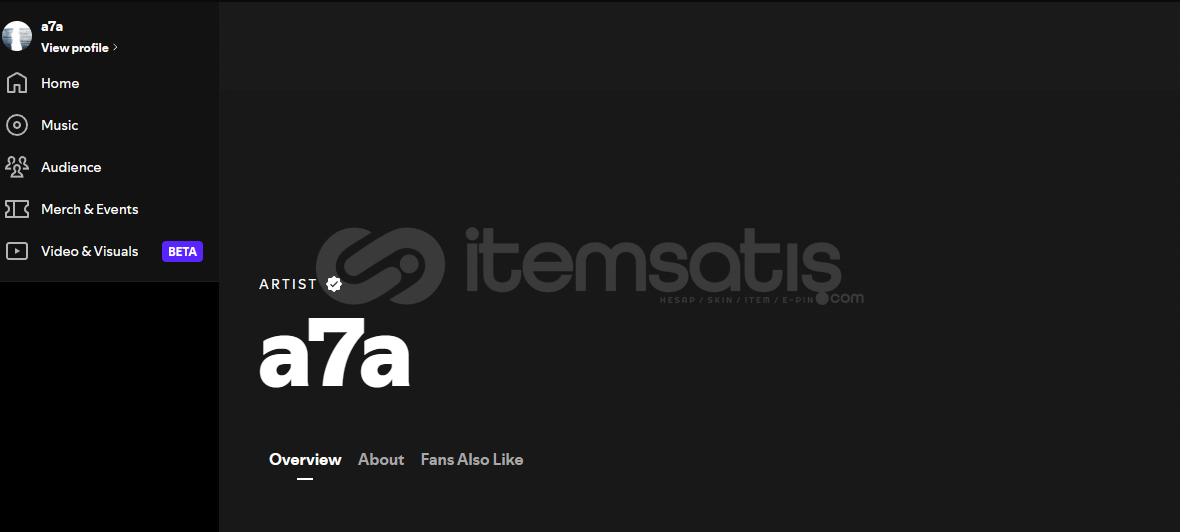Open the Merch & Events label
Viewport: 1180px width, 532px height.
(90, 209)
